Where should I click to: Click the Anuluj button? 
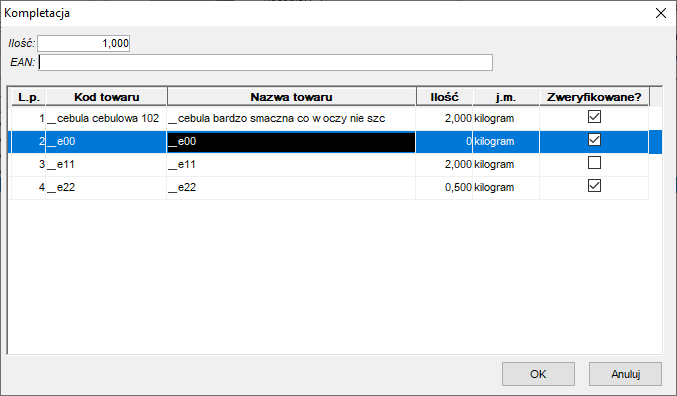(x=625, y=374)
